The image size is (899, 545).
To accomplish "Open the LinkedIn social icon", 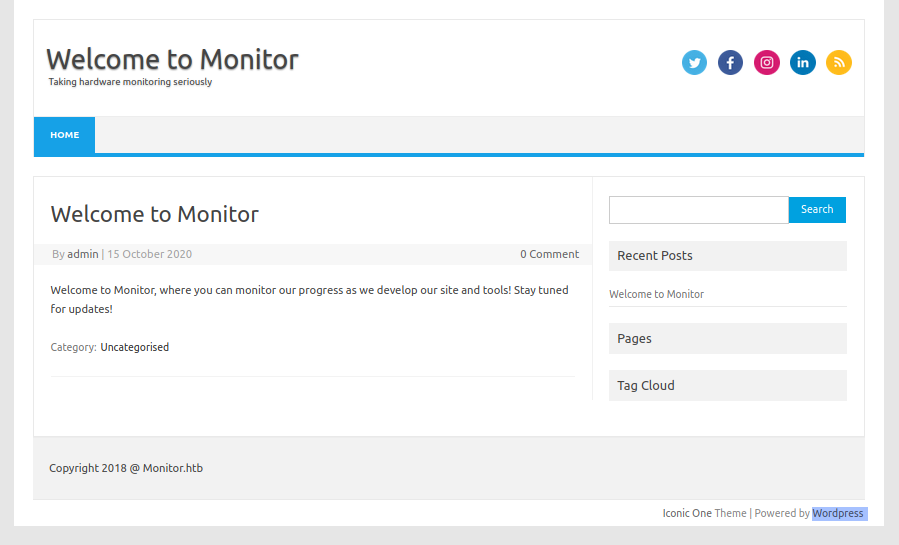I will tap(802, 63).
